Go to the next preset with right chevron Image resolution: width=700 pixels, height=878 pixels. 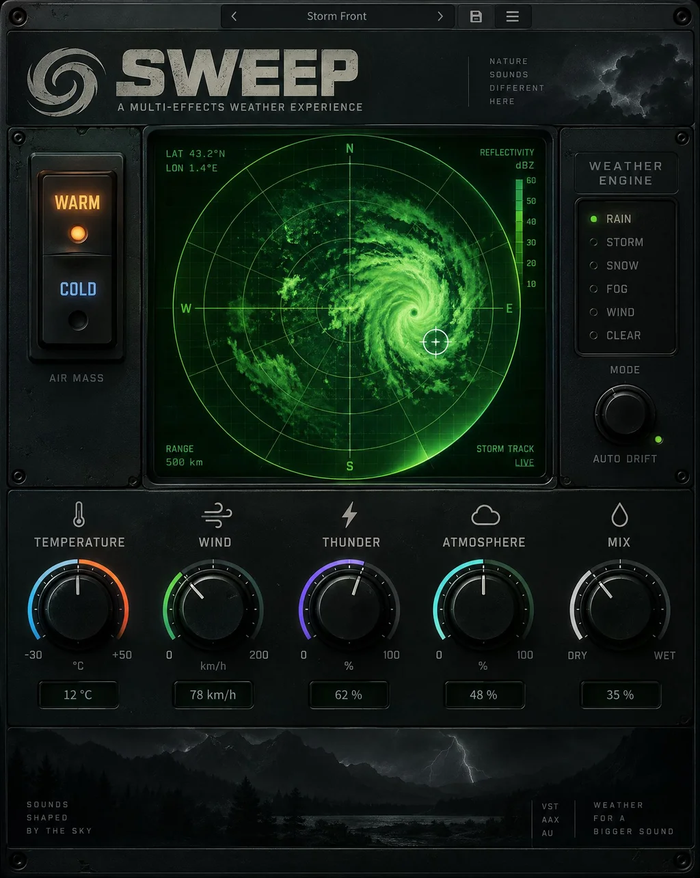pyautogui.click(x=440, y=16)
